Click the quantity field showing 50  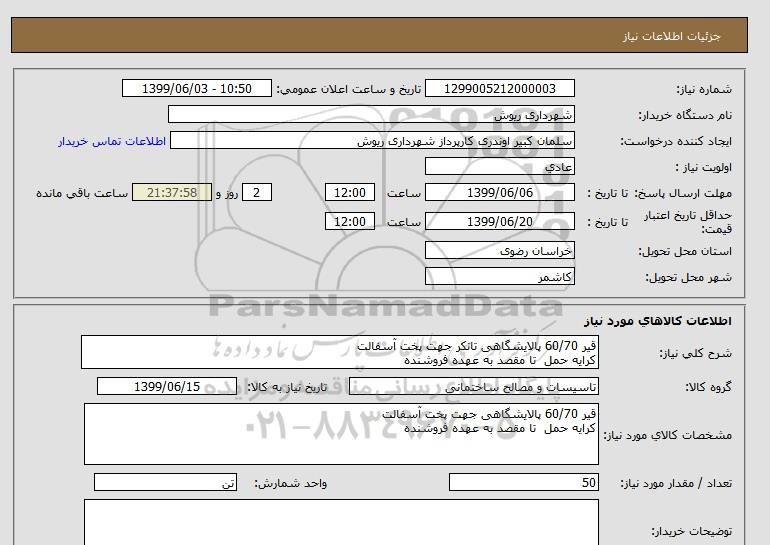point(523,482)
